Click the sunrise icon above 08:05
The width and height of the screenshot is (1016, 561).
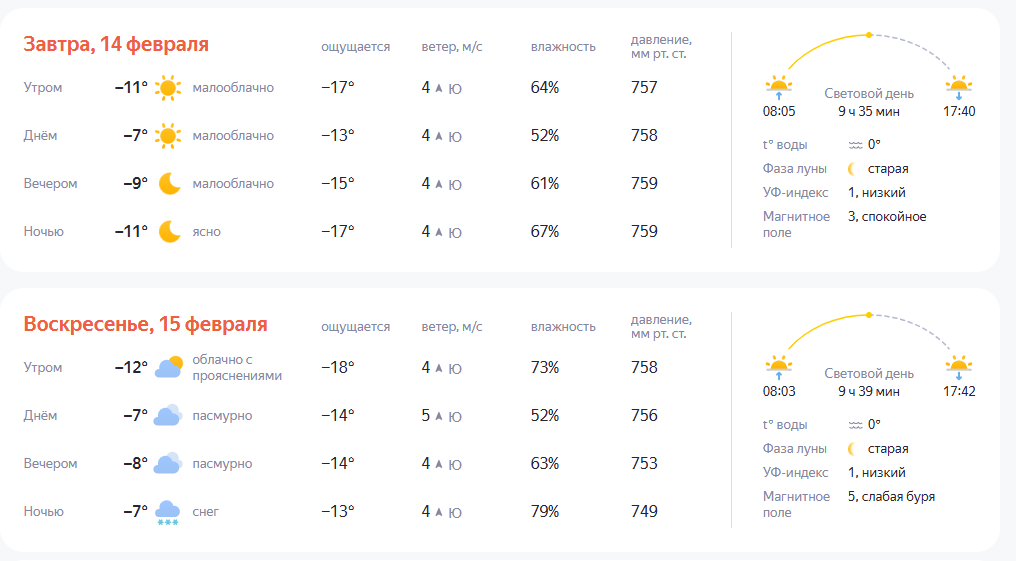pyautogui.click(x=779, y=86)
